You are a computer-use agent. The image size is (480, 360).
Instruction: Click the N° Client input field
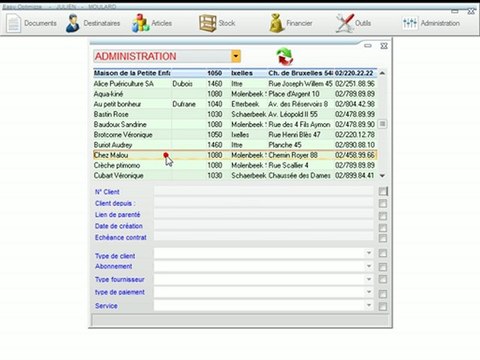tap(264, 191)
